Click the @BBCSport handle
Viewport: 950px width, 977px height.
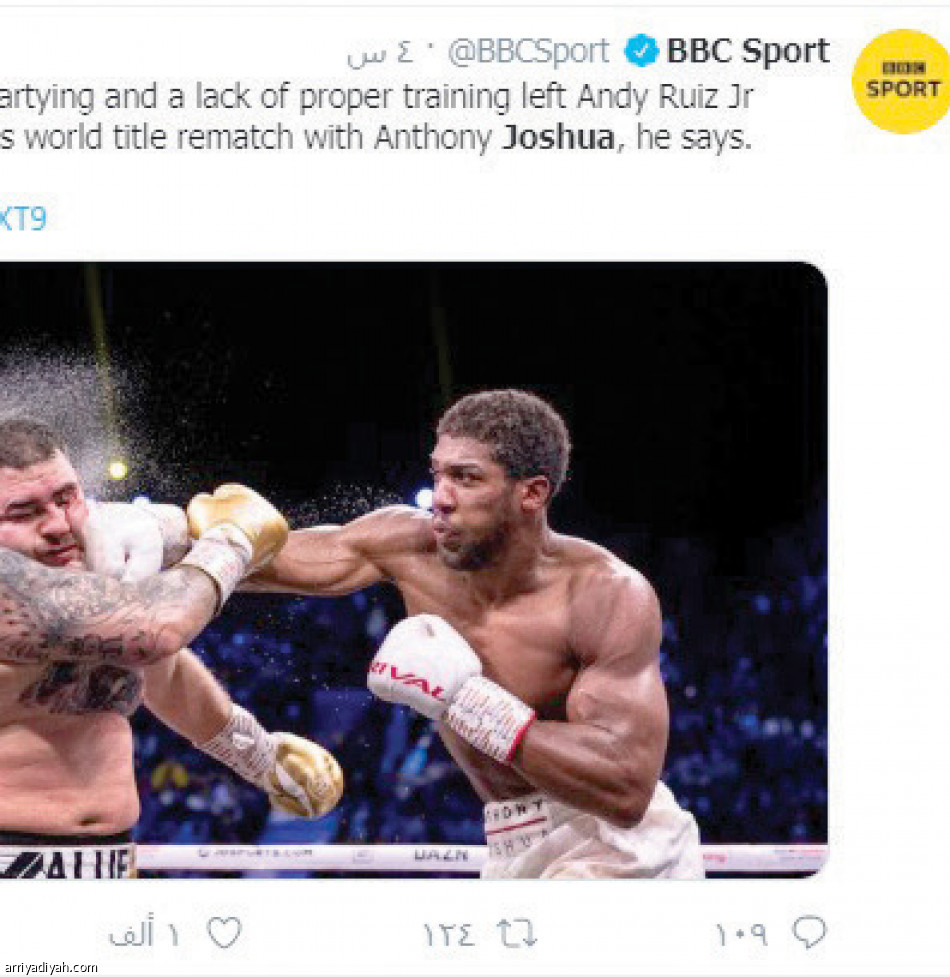(x=527, y=52)
